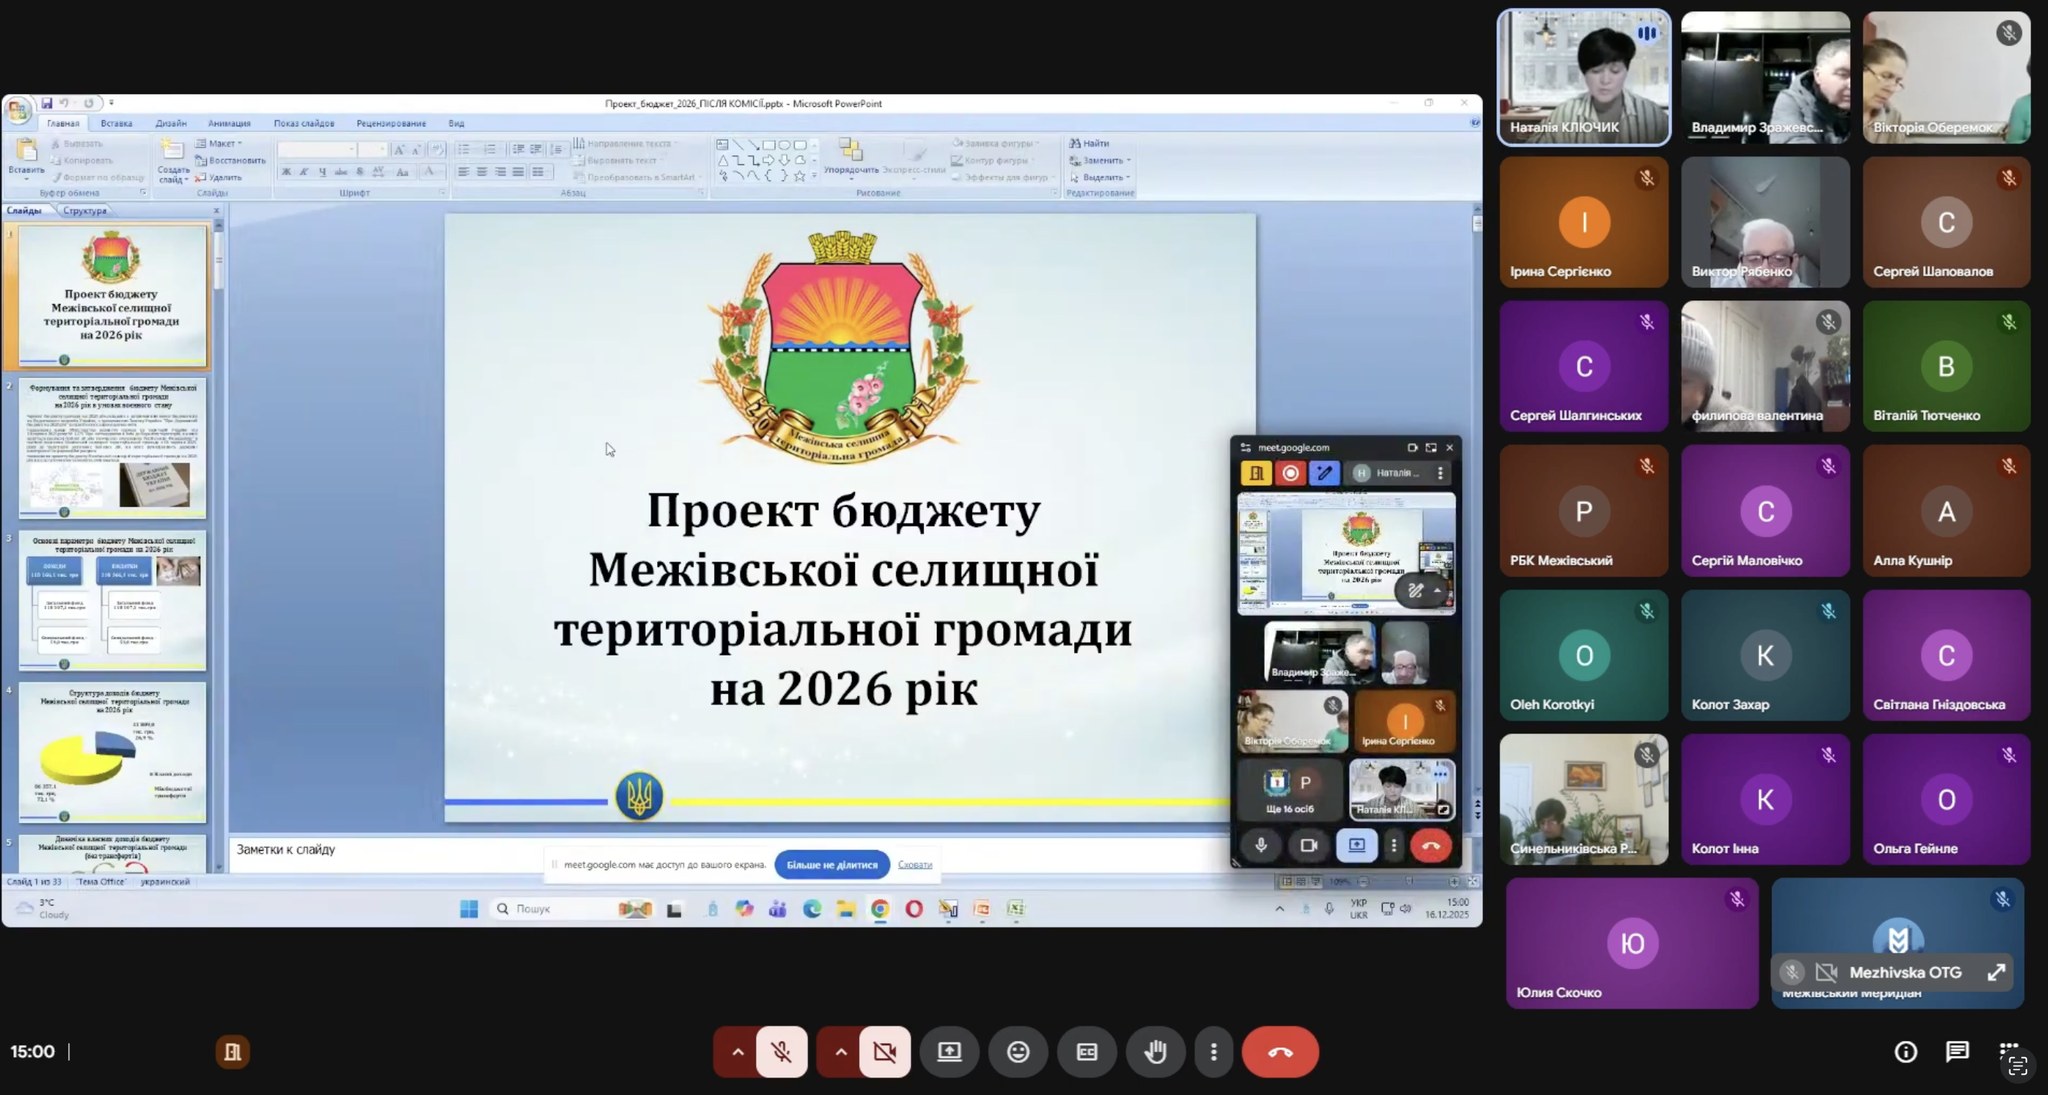Click the 'Сховати' link
This screenshot has height=1095, width=2048.
914,865
